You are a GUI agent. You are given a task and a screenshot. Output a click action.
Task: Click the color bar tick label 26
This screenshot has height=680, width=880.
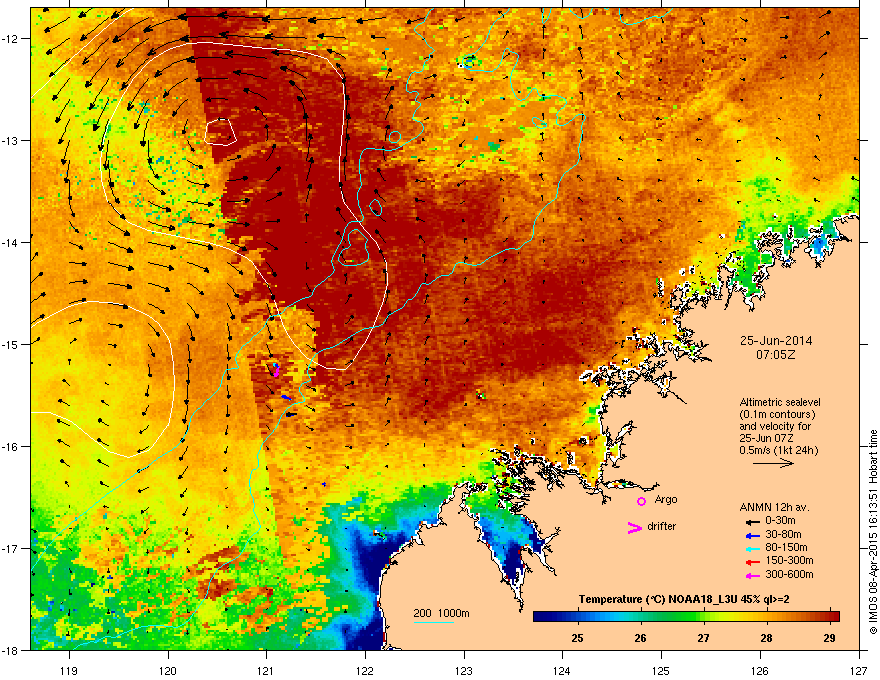tap(640, 638)
